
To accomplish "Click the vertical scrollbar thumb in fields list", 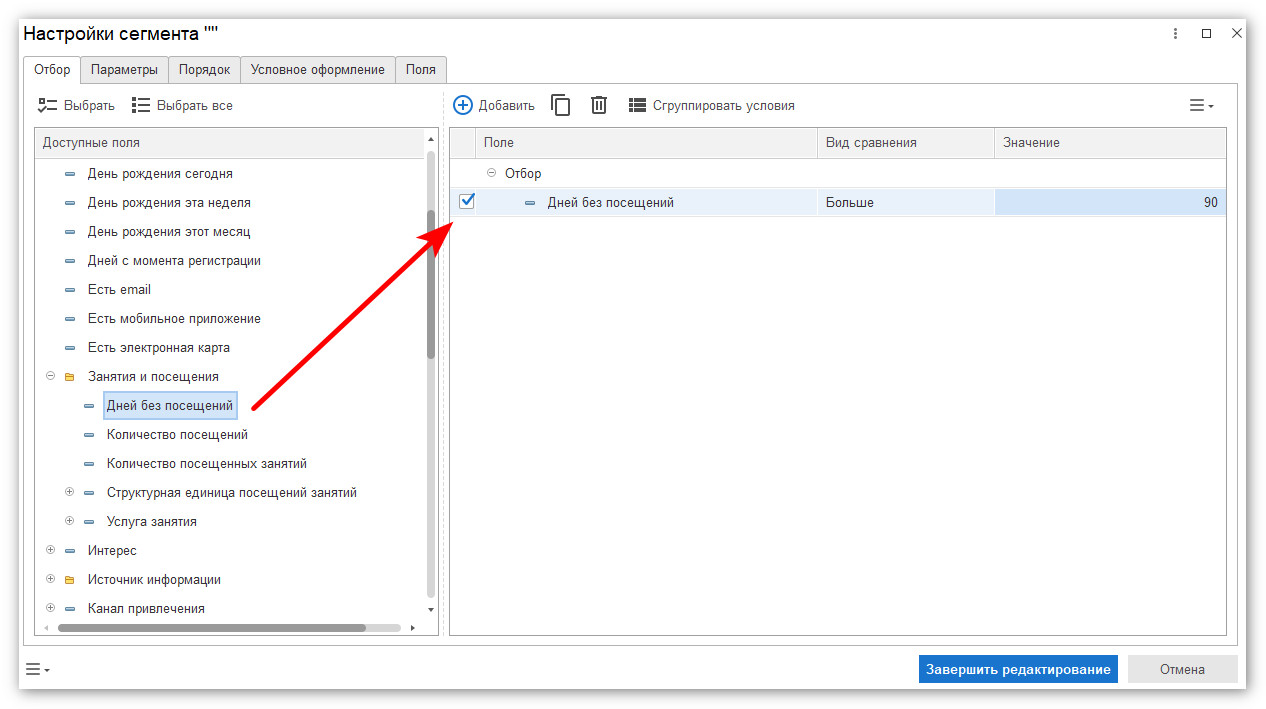I will (x=431, y=283).
